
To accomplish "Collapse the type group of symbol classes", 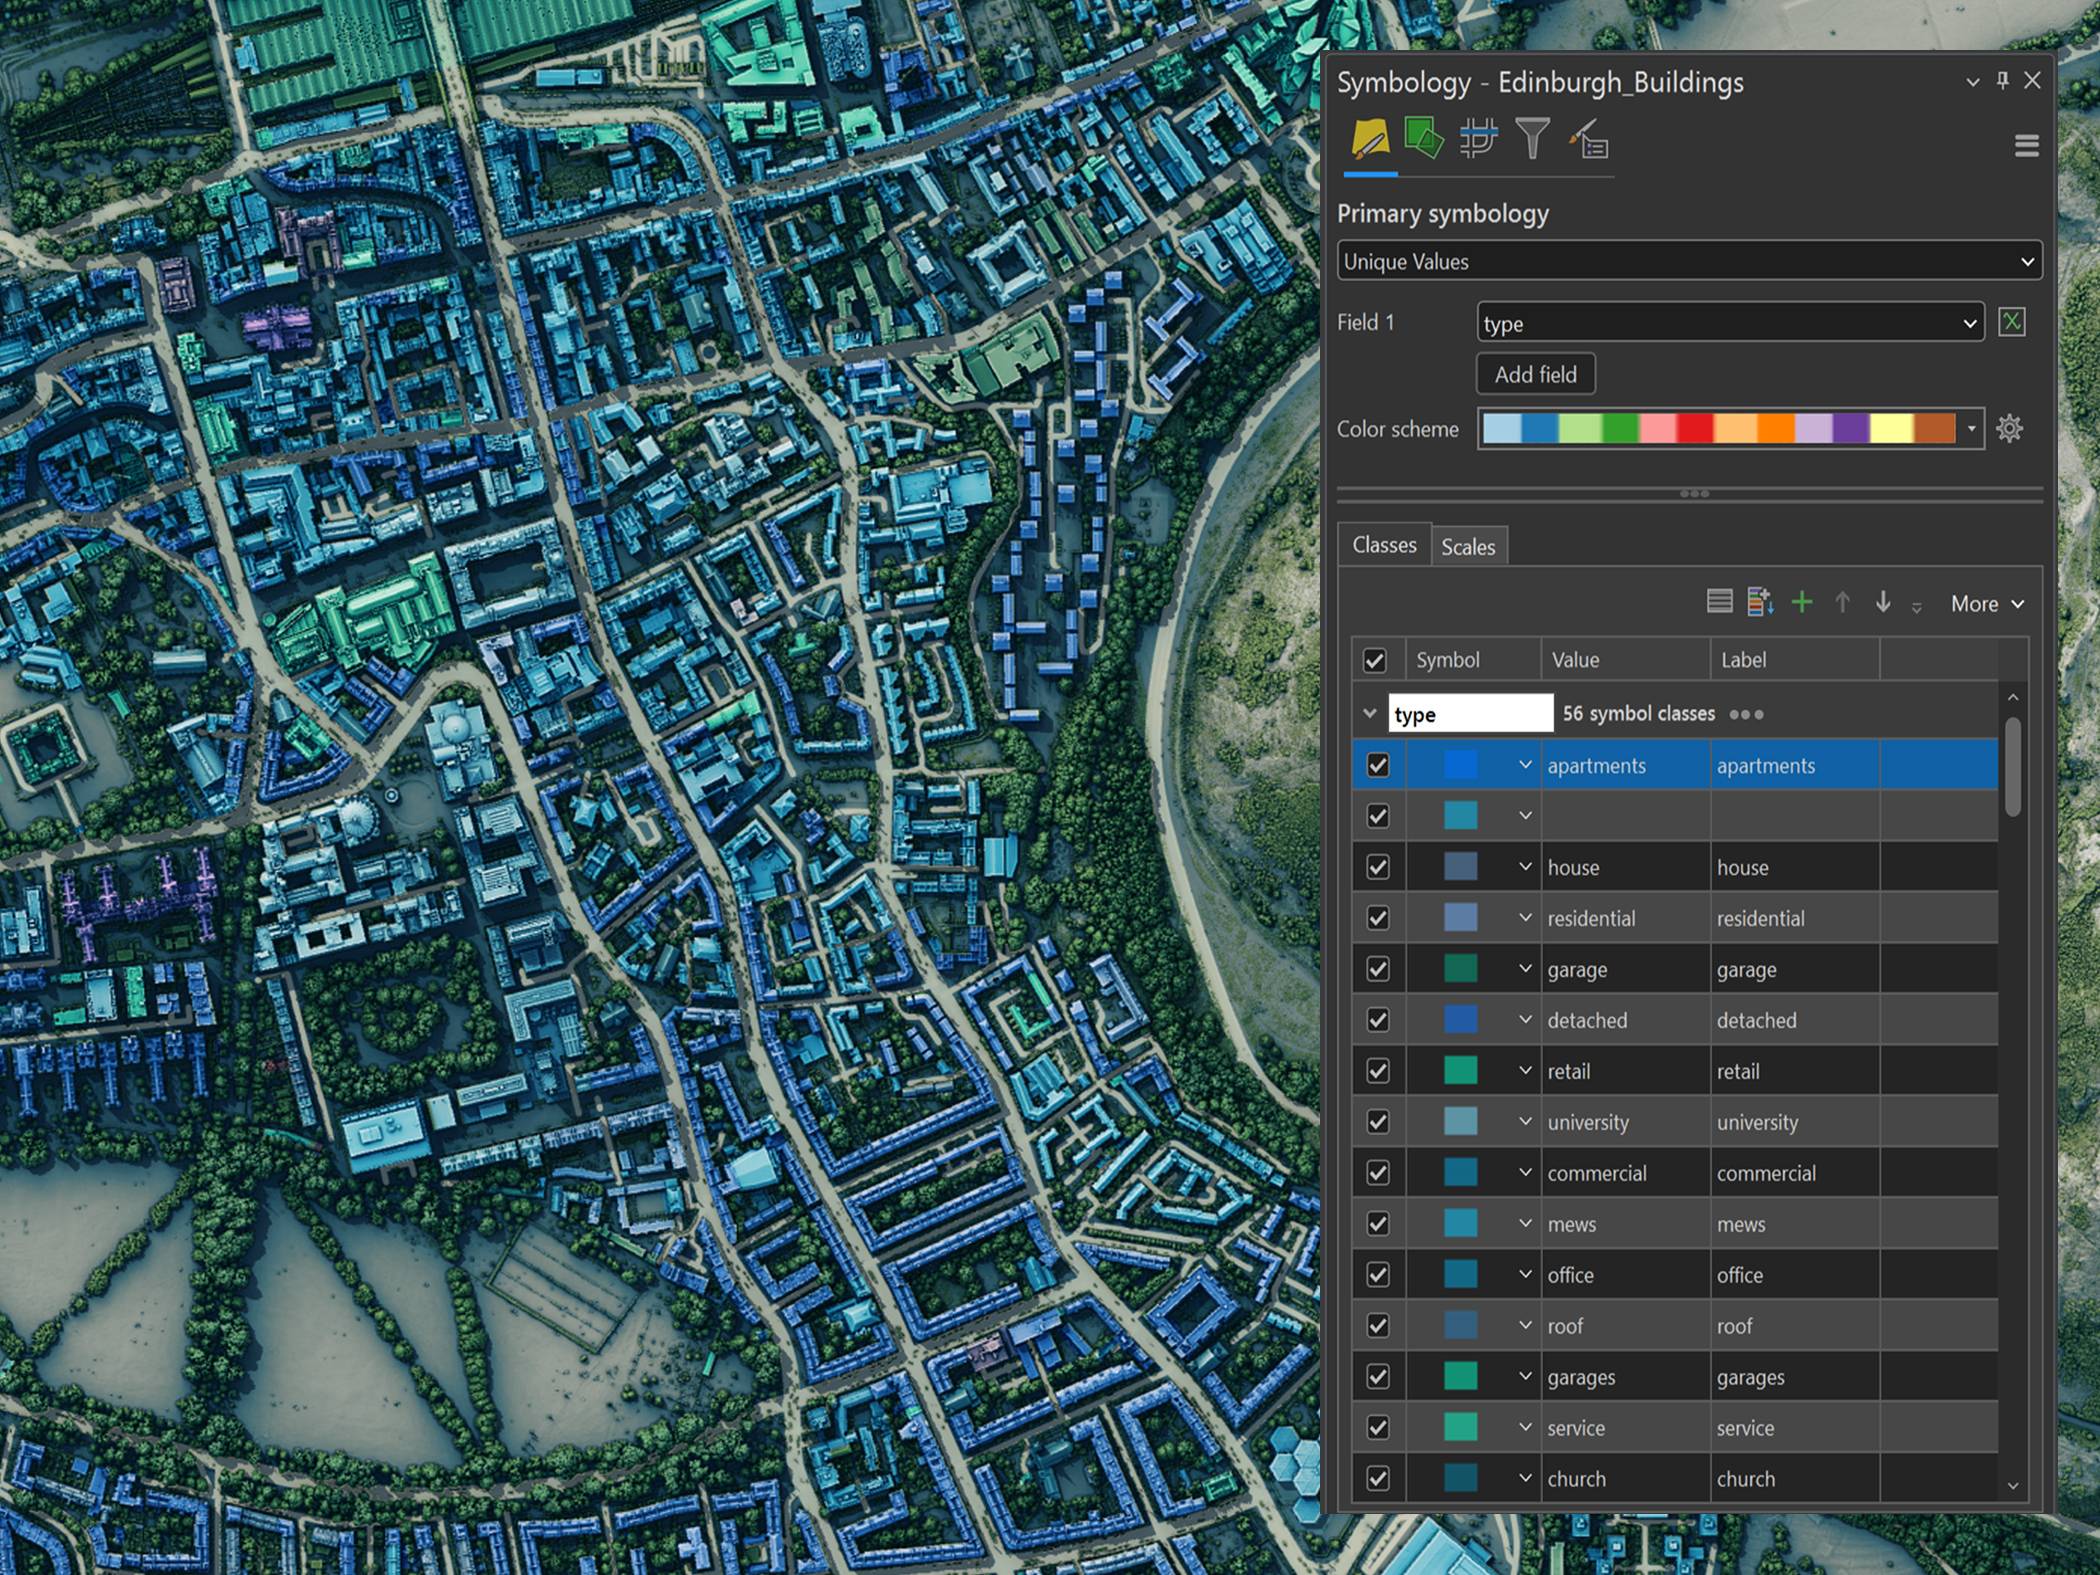I will coord(1368,712).
